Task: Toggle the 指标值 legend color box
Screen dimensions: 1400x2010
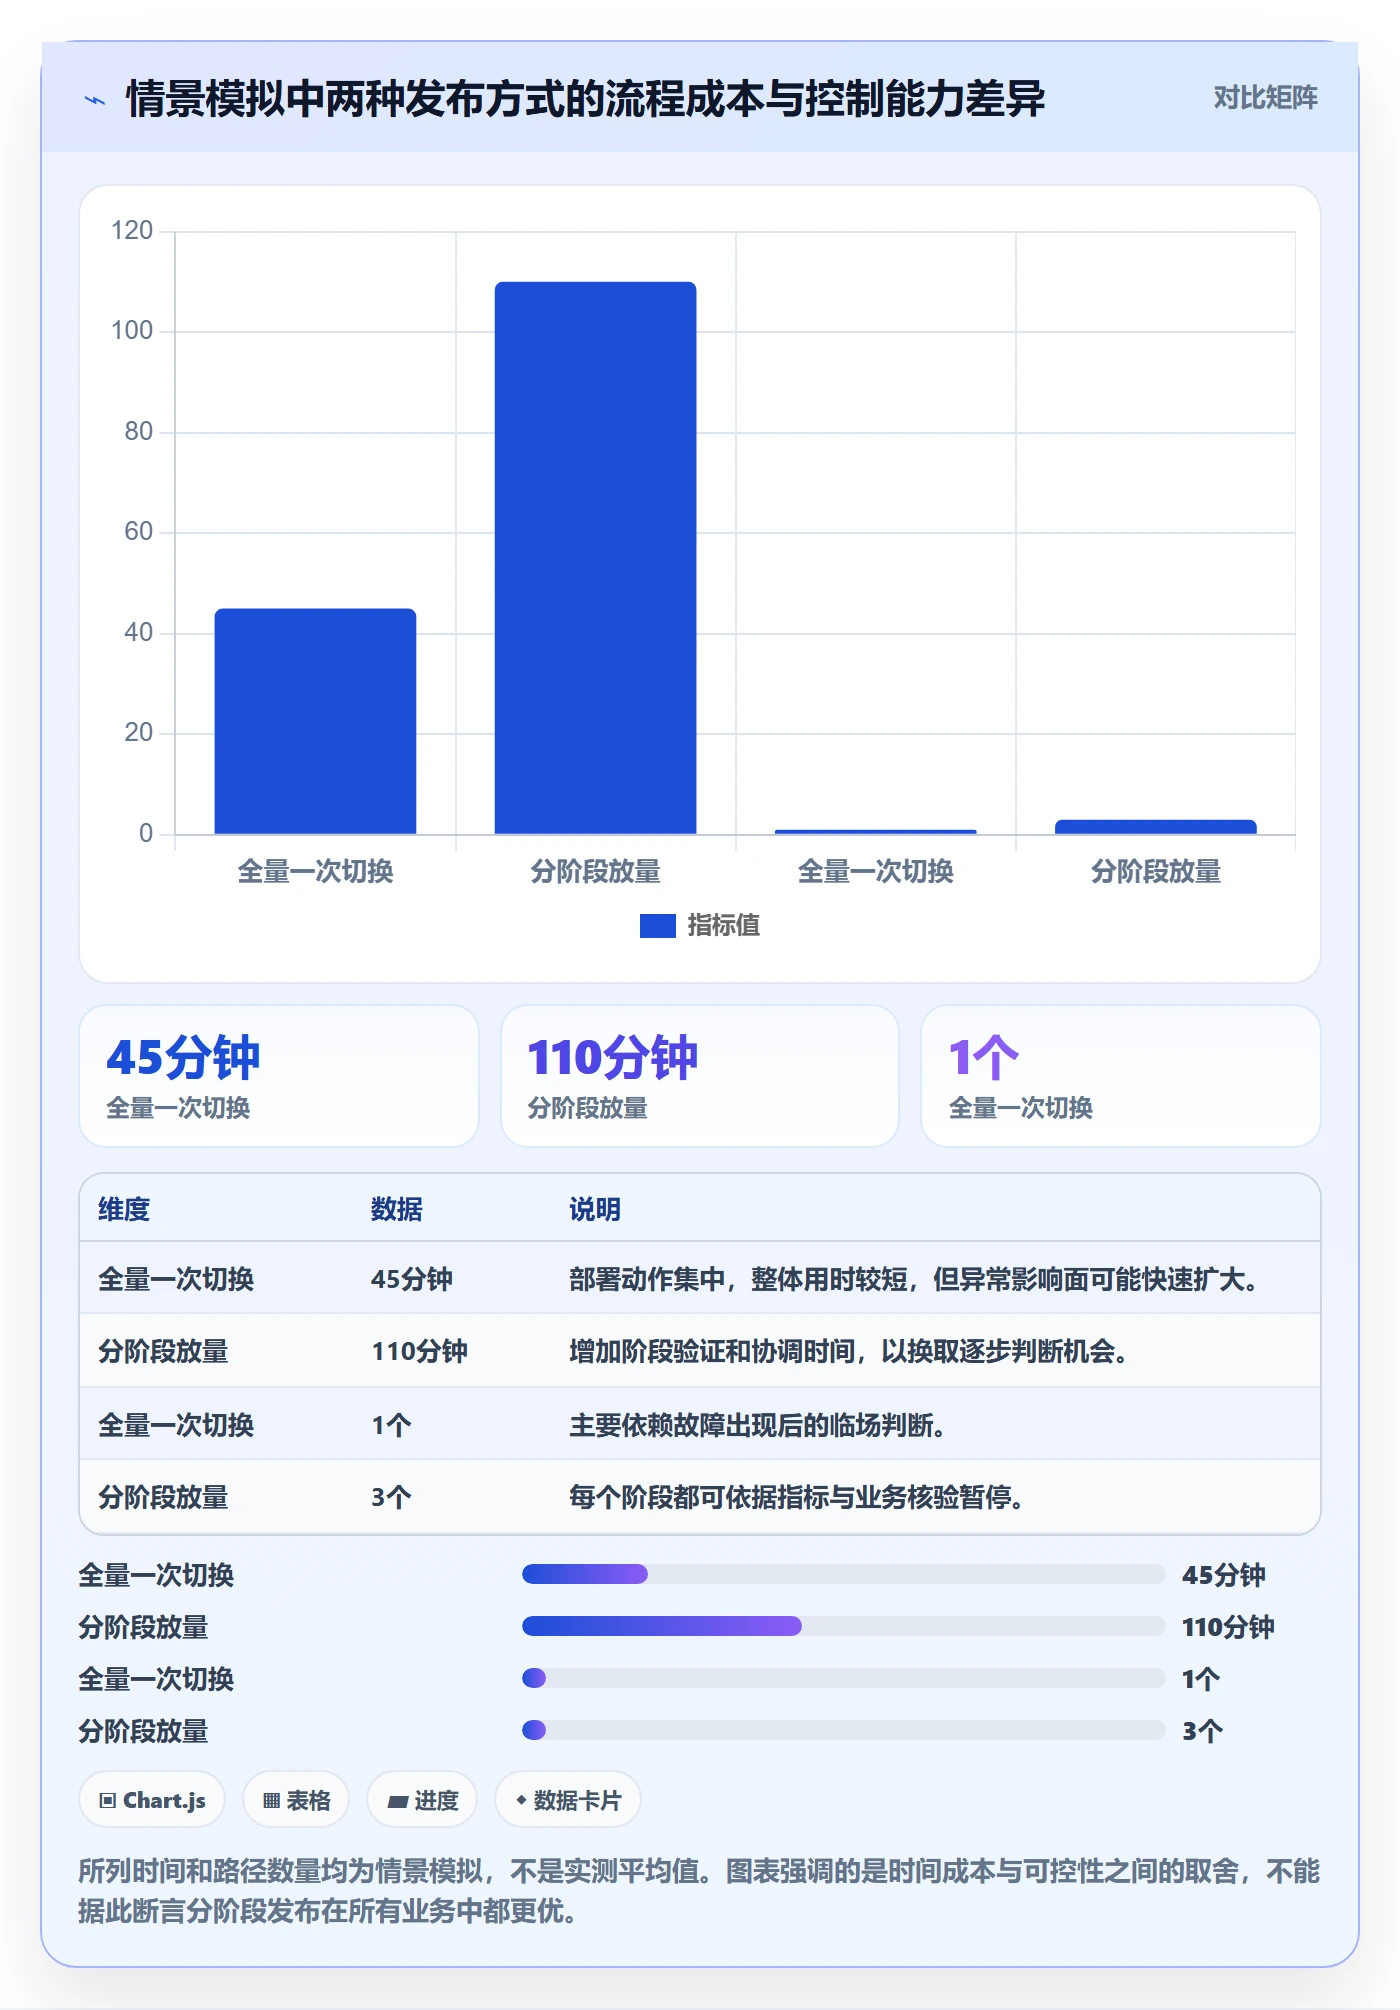Action: coord(657,926)
